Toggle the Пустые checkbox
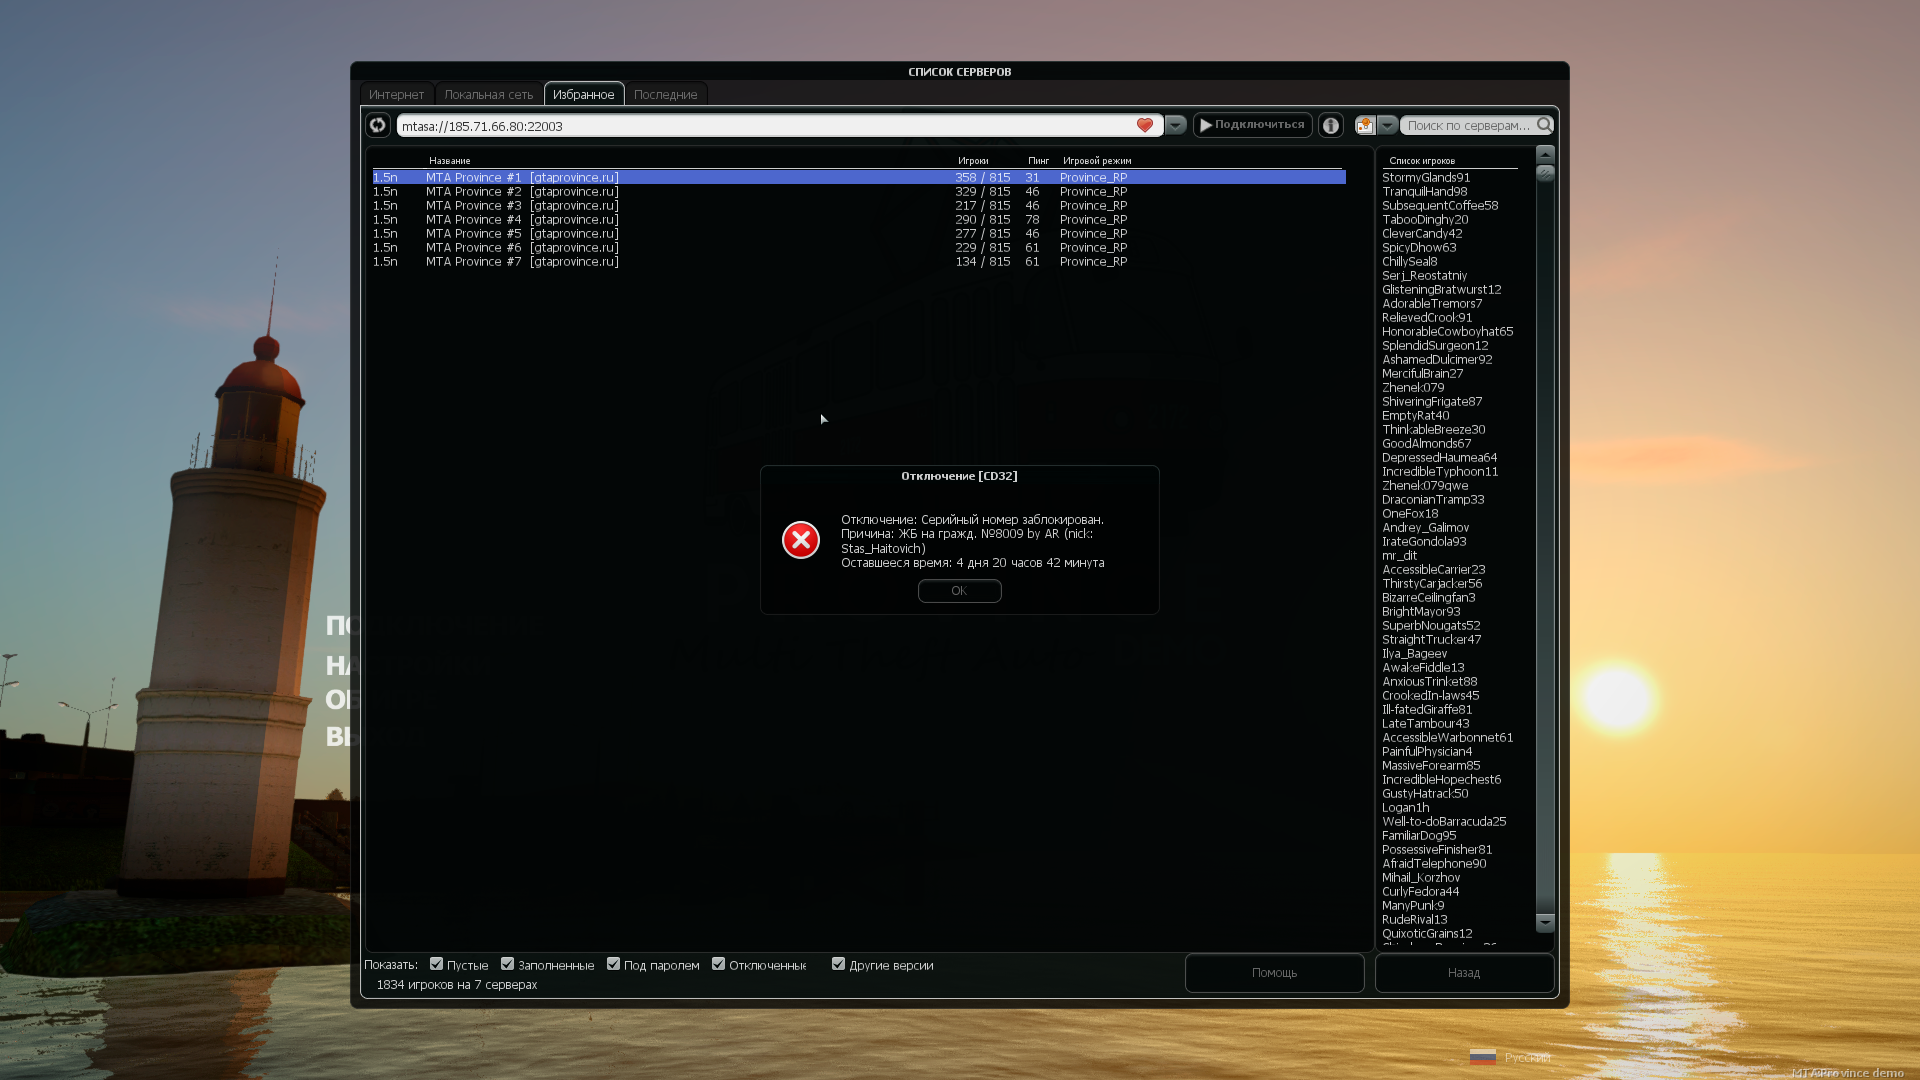The image size is (1920, 1080). tap(436, 964)
